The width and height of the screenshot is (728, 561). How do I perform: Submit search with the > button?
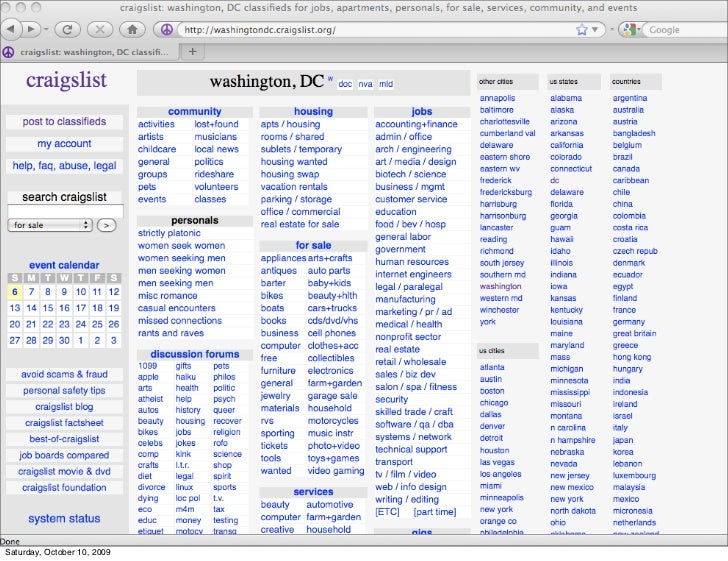click(x=106, y=225)
